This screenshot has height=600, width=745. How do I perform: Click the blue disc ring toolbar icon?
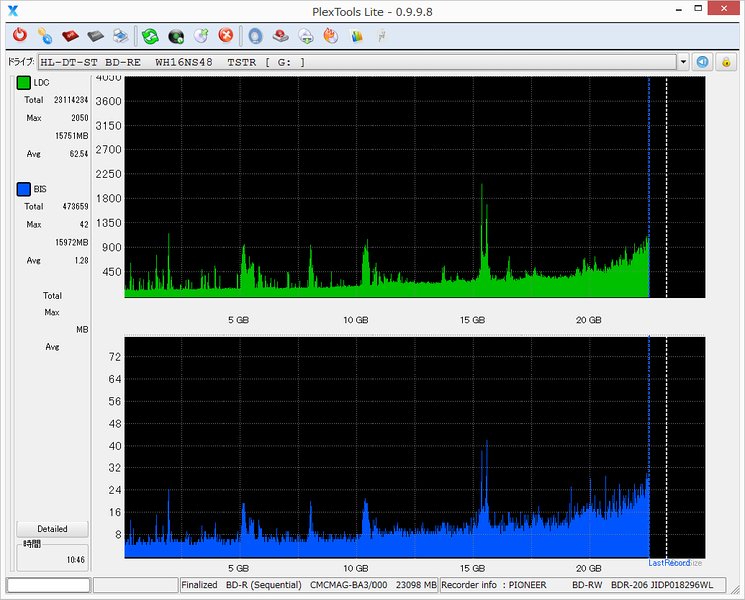point(256,36)
